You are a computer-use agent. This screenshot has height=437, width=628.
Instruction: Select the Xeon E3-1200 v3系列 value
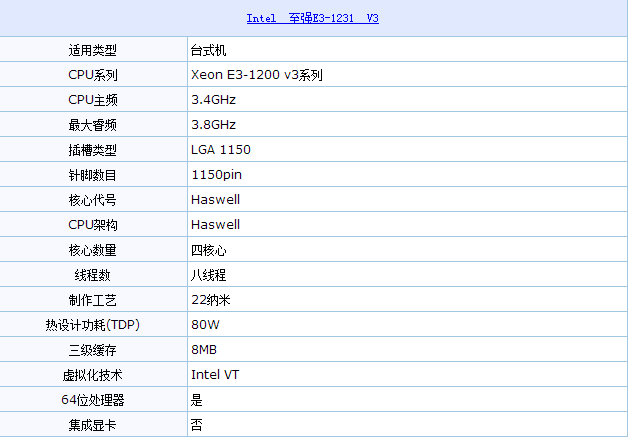coord(257,75)
